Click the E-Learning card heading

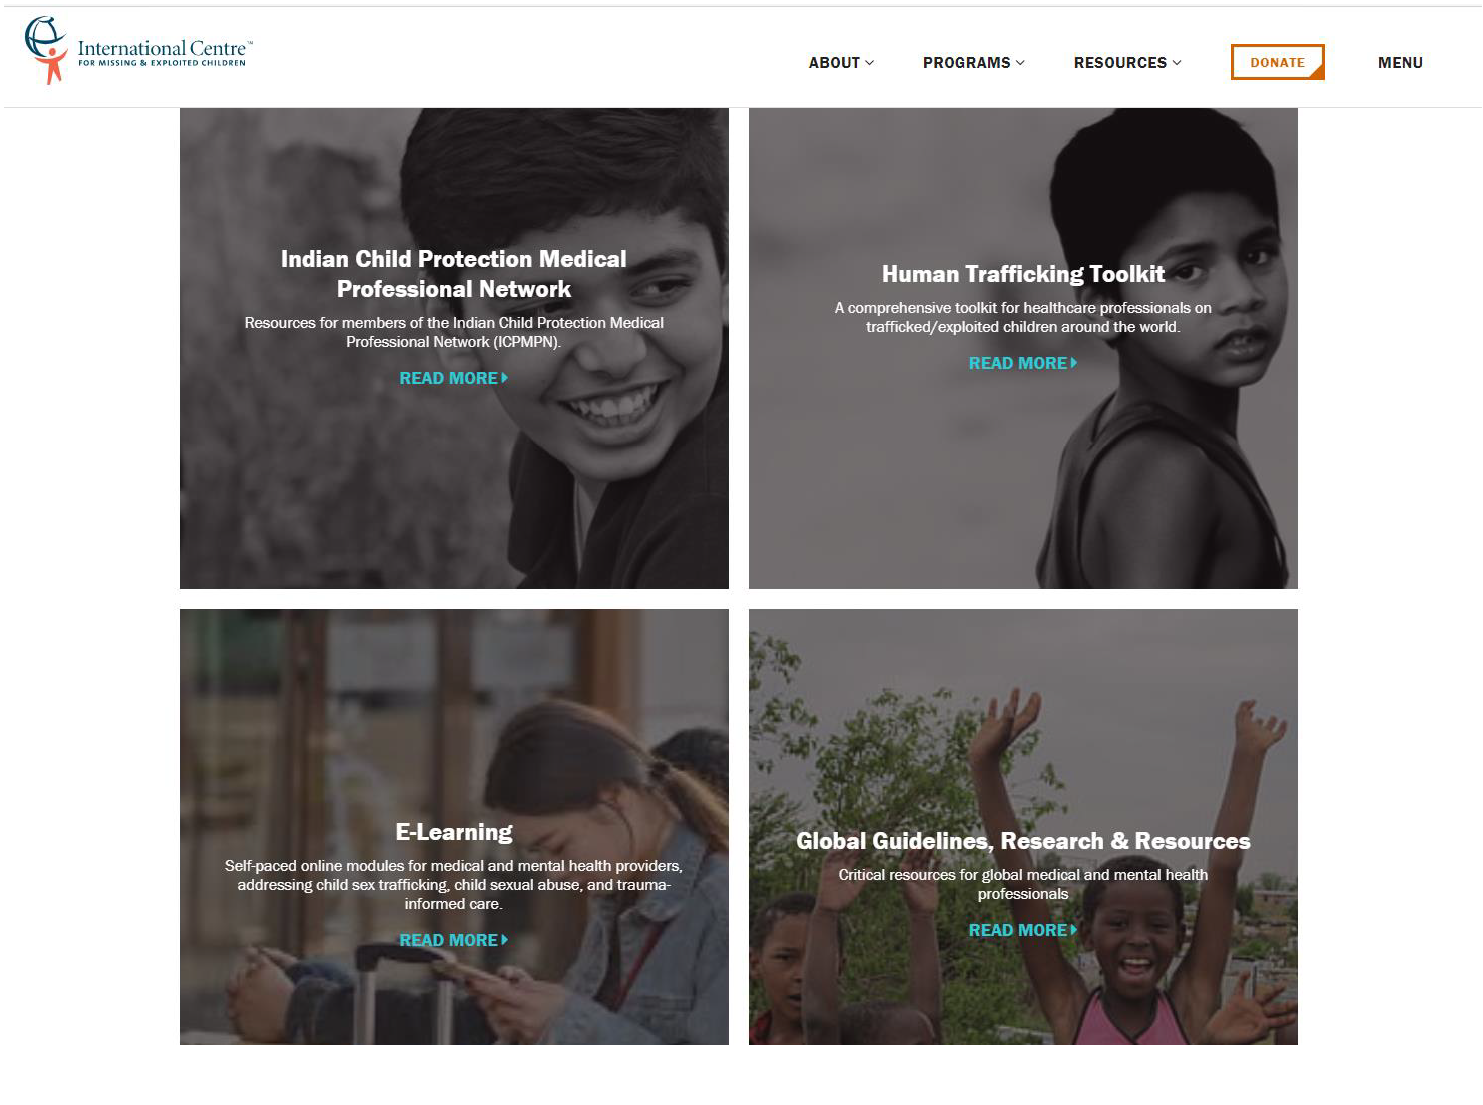tap(454, 832)
